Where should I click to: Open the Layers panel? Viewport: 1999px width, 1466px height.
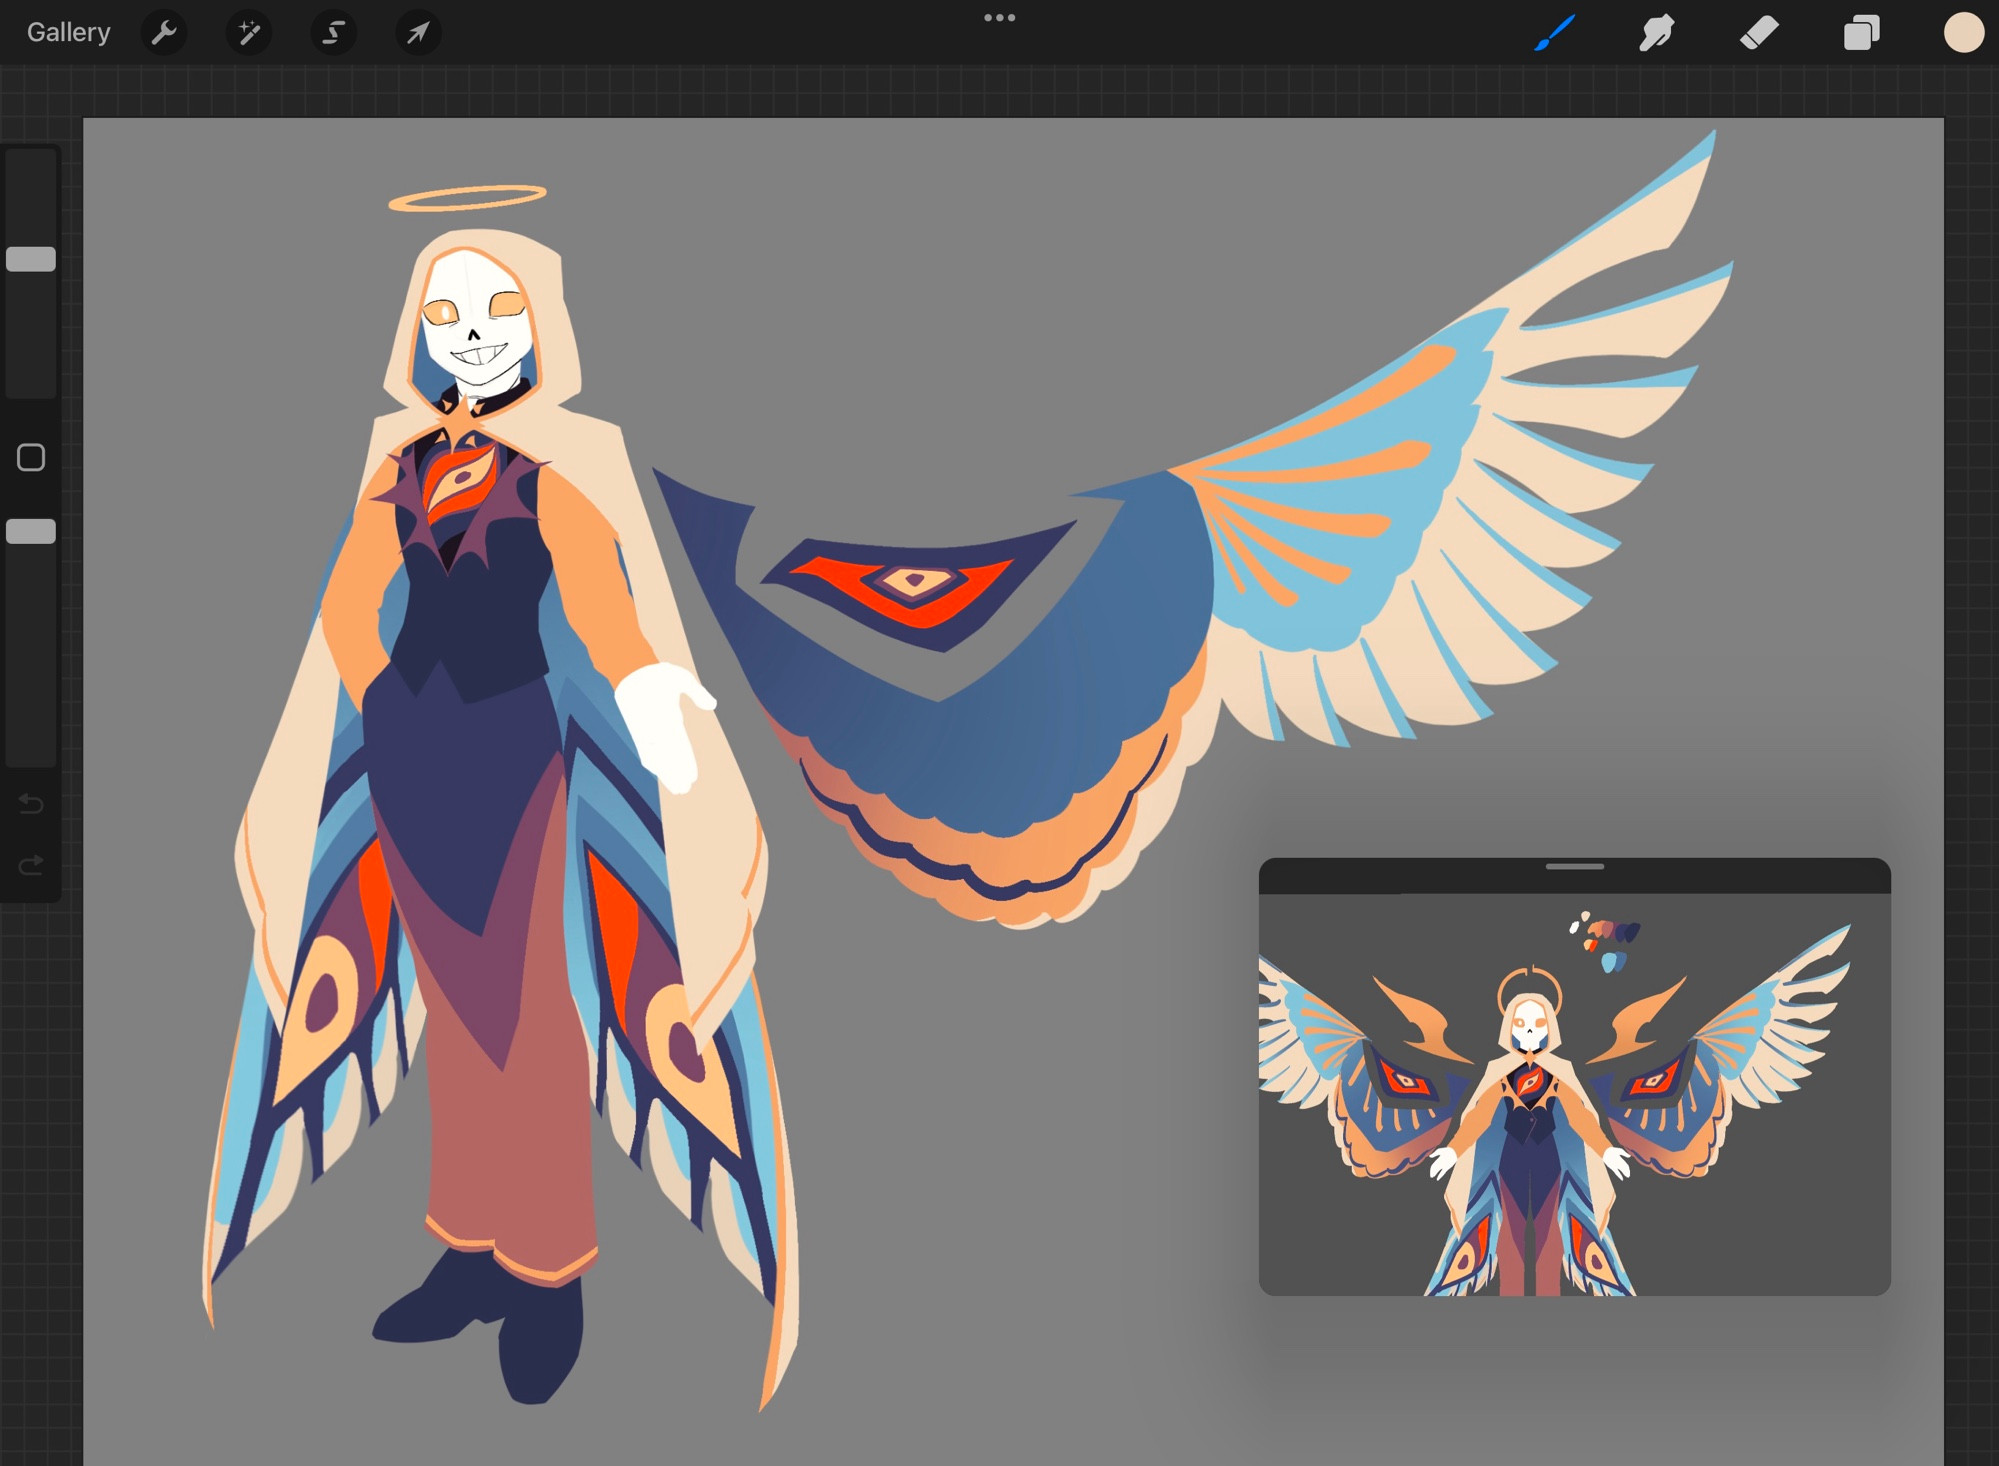point(1861,33)
